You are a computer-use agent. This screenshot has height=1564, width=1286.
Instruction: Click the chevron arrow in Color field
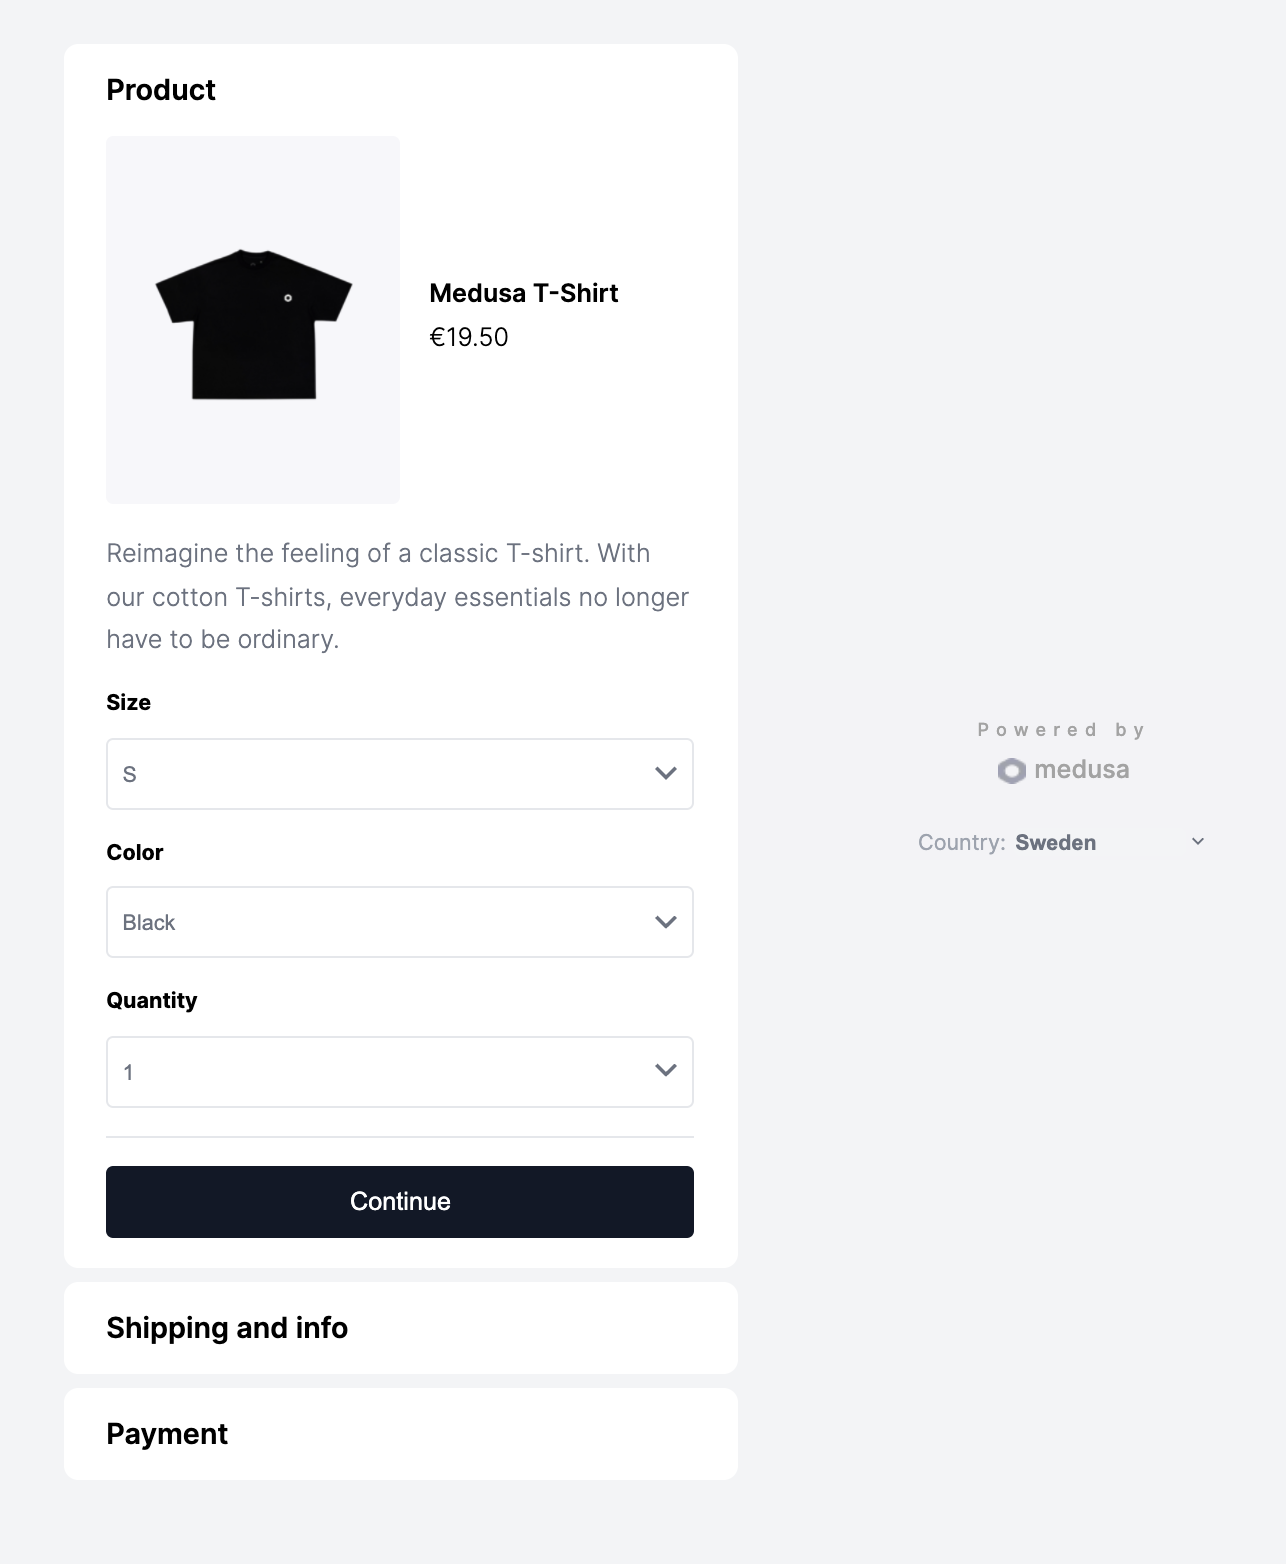click(x=666, y=922)
